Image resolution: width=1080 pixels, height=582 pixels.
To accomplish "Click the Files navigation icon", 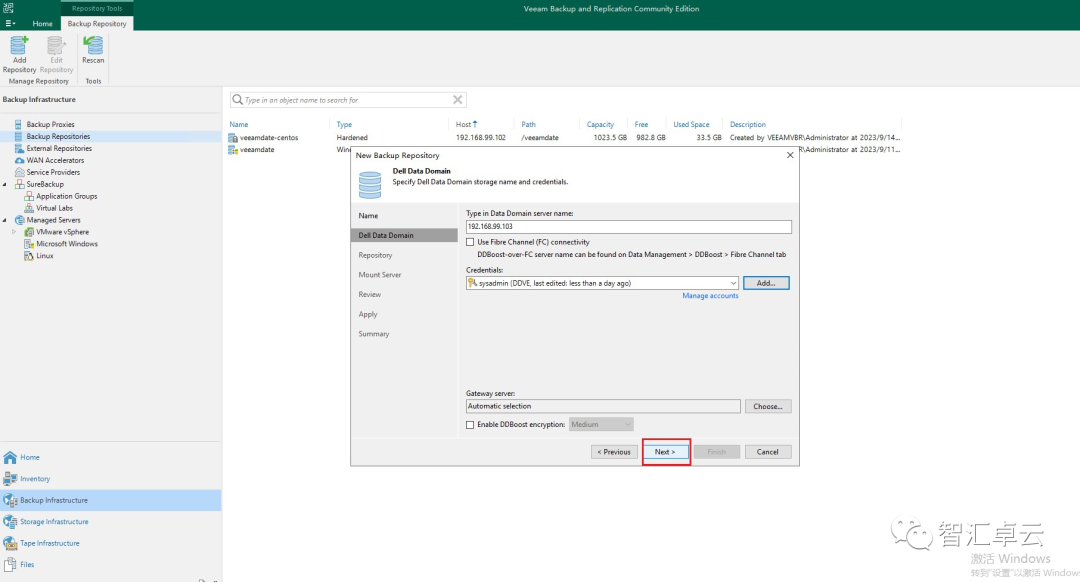I will [10, 564].
